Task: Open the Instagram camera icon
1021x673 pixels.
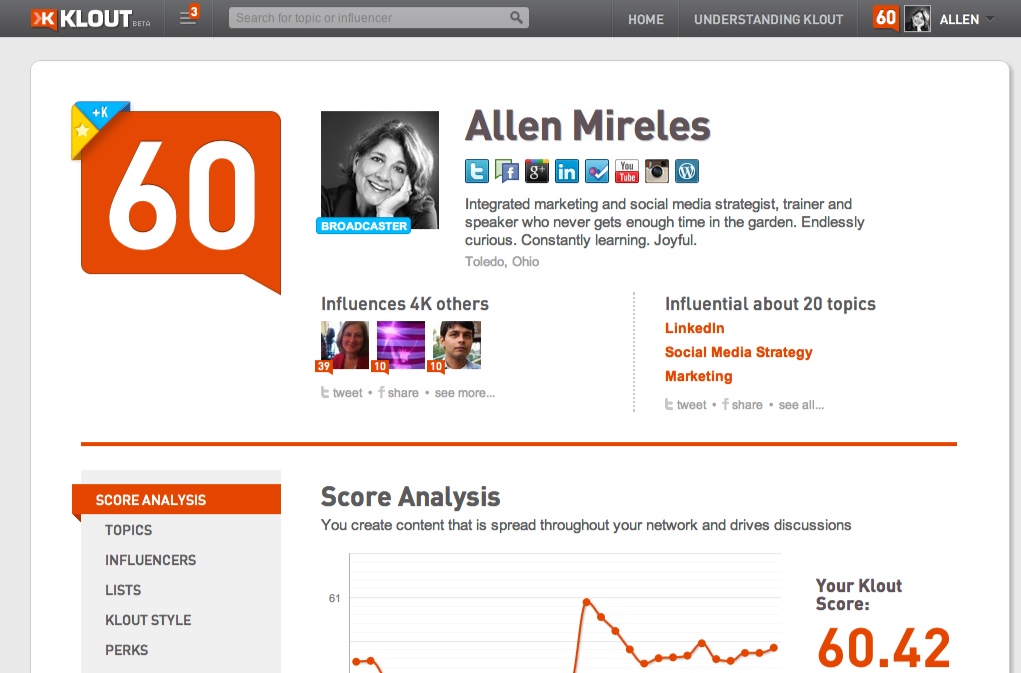Action: [x=656, y=171]
